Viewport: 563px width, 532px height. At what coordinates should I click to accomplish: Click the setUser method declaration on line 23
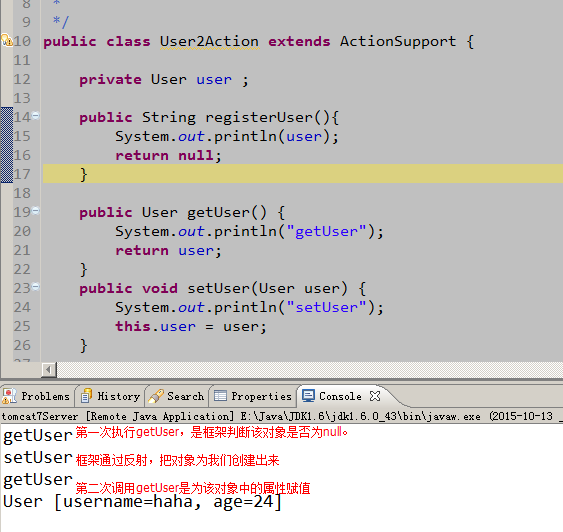coord(222,288)
